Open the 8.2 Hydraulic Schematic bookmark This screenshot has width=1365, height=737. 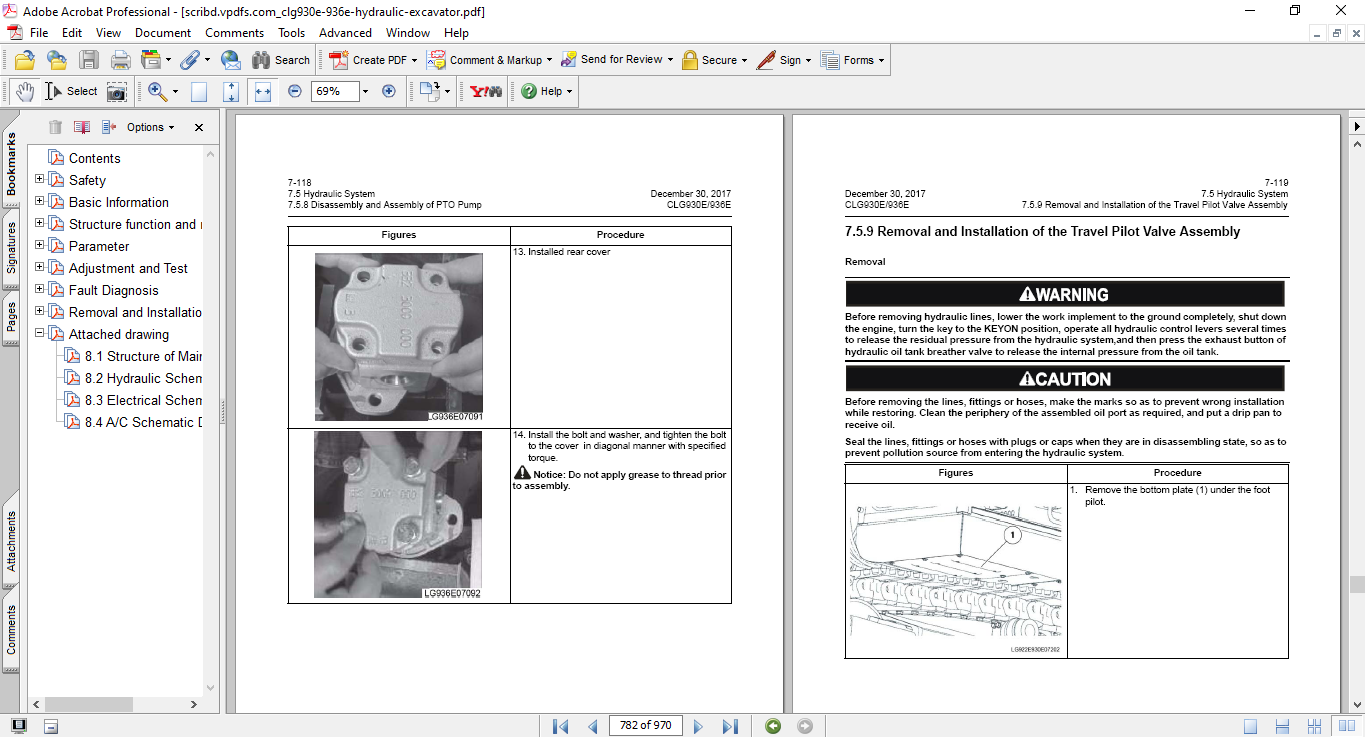143,378
